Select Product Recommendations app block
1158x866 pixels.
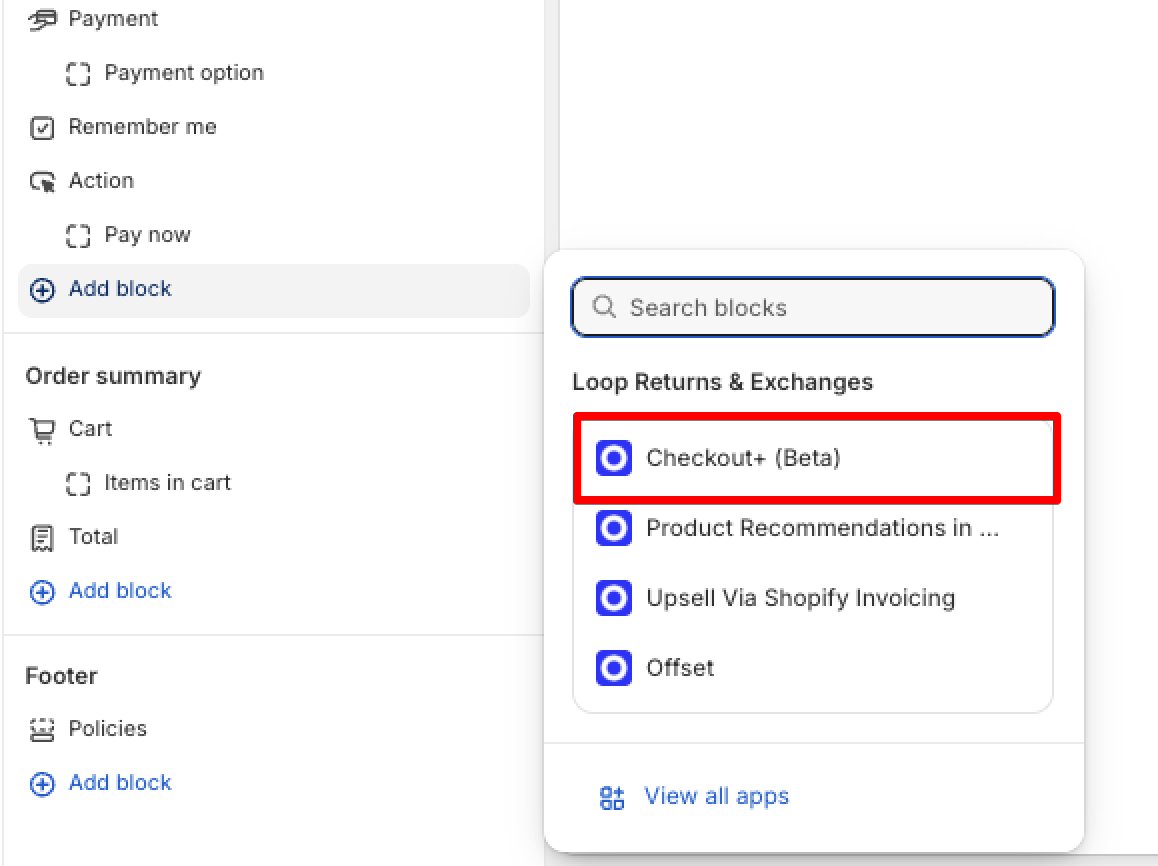(x=821, y=528)
